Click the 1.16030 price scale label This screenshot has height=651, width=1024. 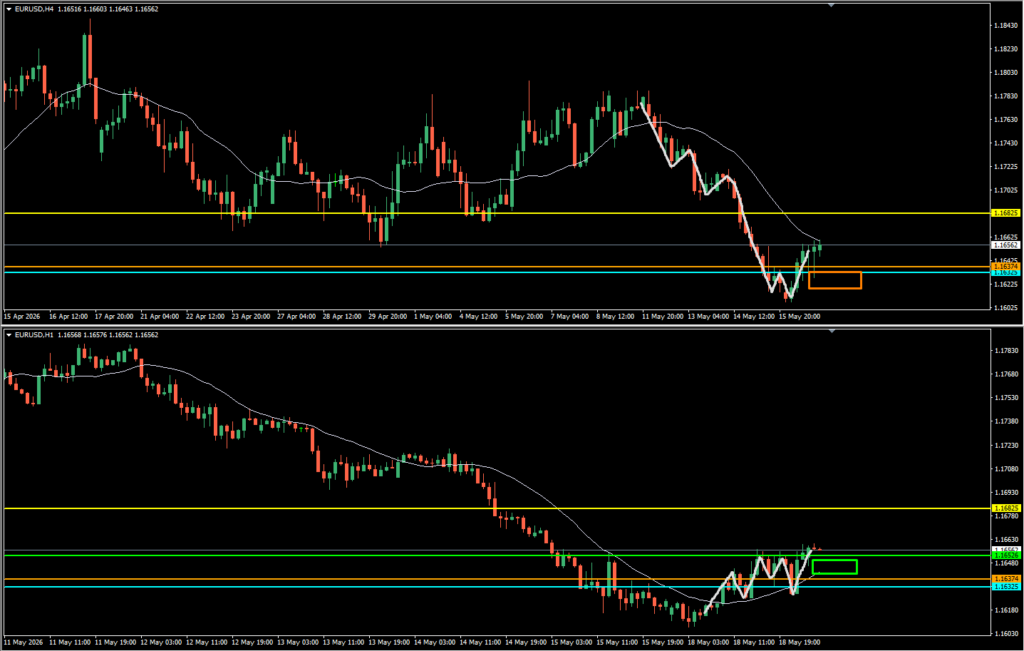point(1005,633)
